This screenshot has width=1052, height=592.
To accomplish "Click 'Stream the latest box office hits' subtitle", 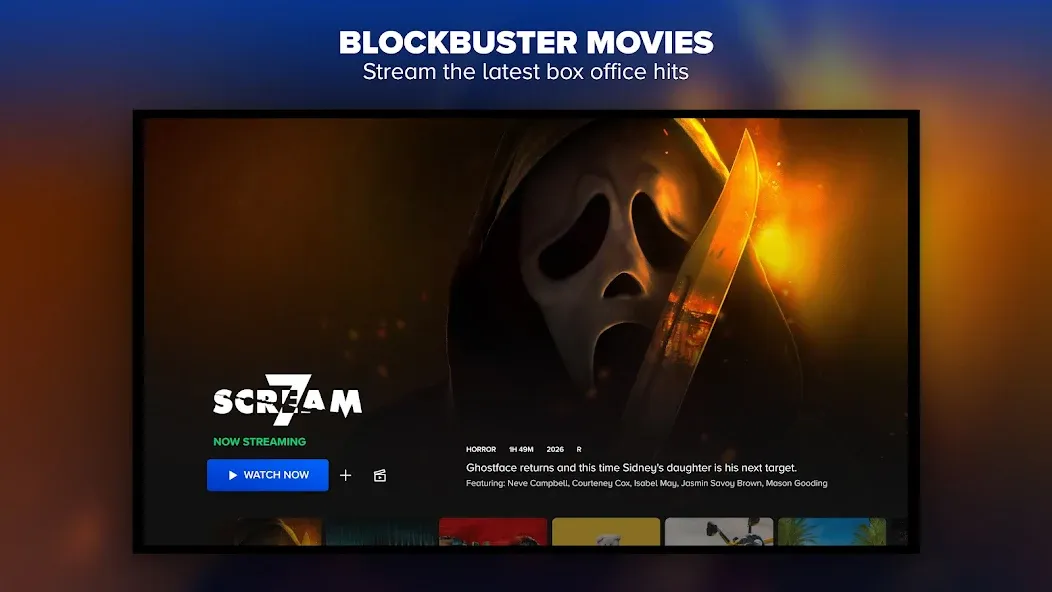I will 526,72.
